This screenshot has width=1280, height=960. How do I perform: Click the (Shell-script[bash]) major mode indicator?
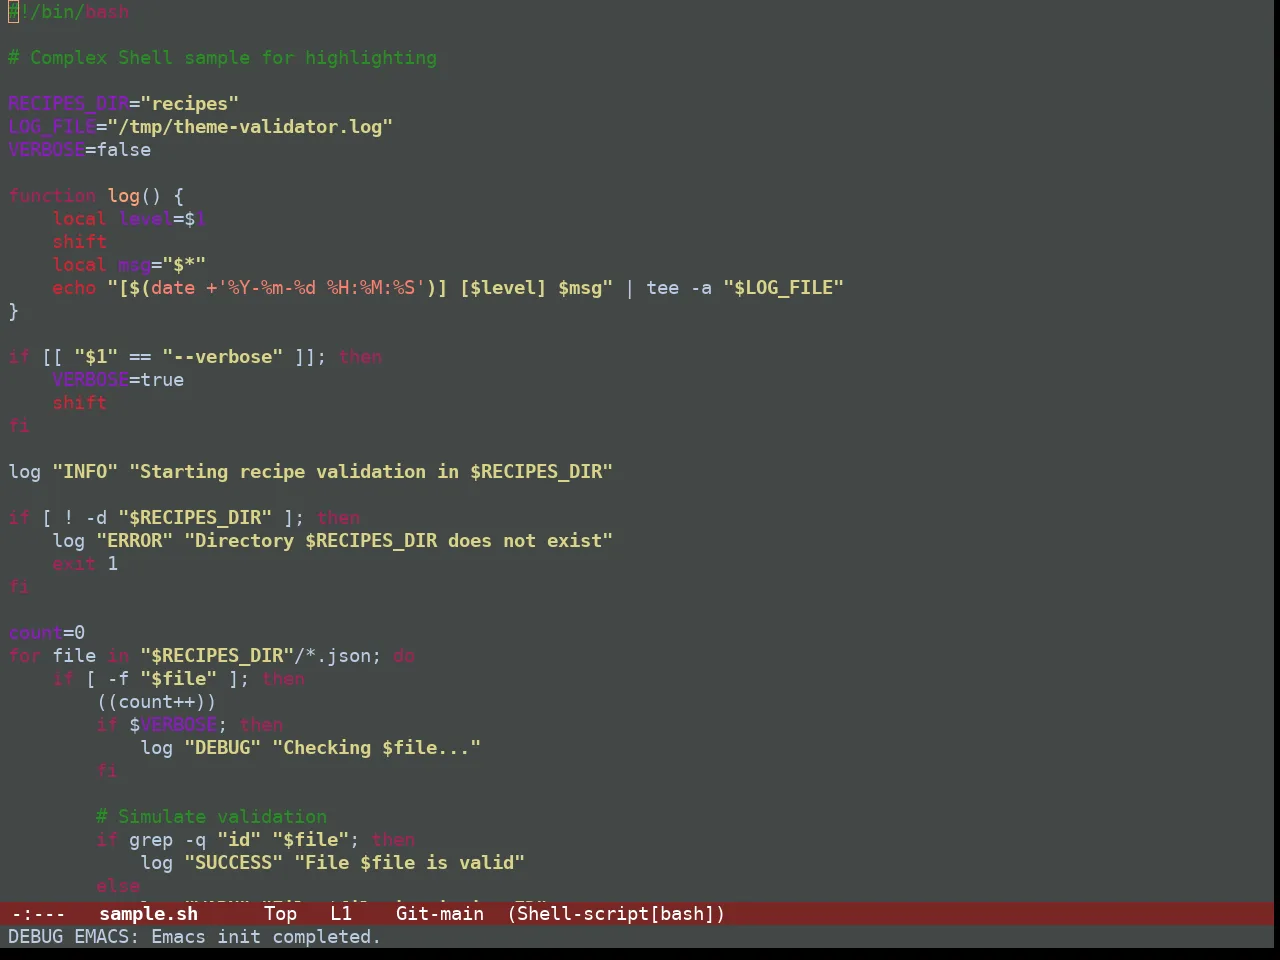click(x=616, y=914)
